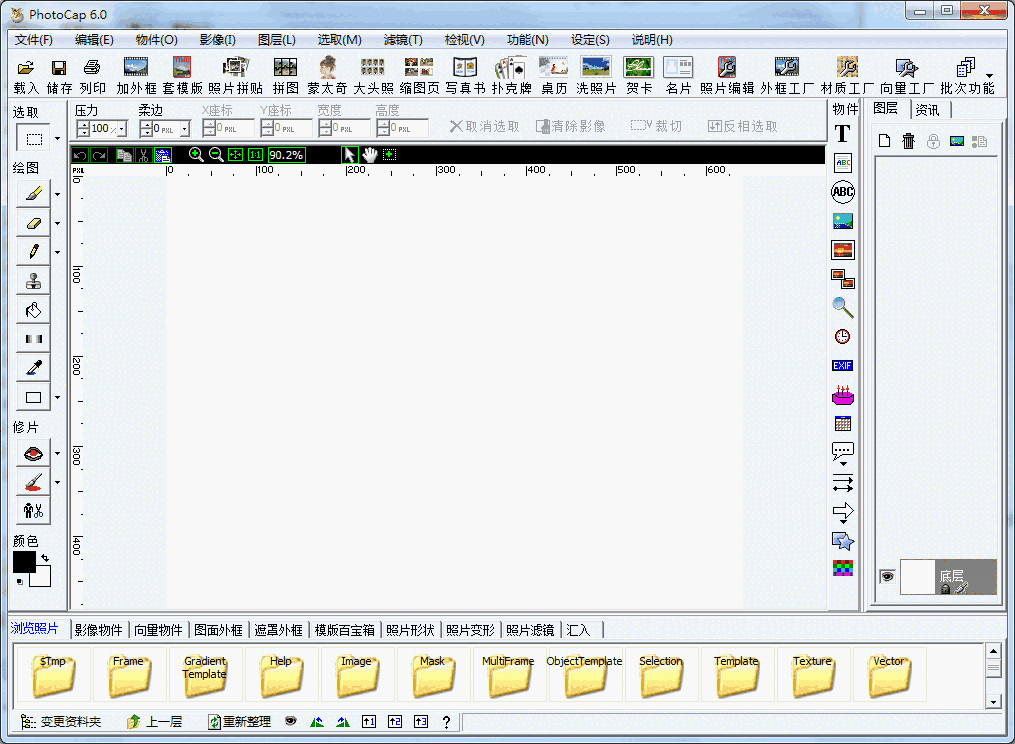Screen dimensions: 1015x744
Task: Expand the pencil tool options arrow
Action: click(x=57, y=252)
